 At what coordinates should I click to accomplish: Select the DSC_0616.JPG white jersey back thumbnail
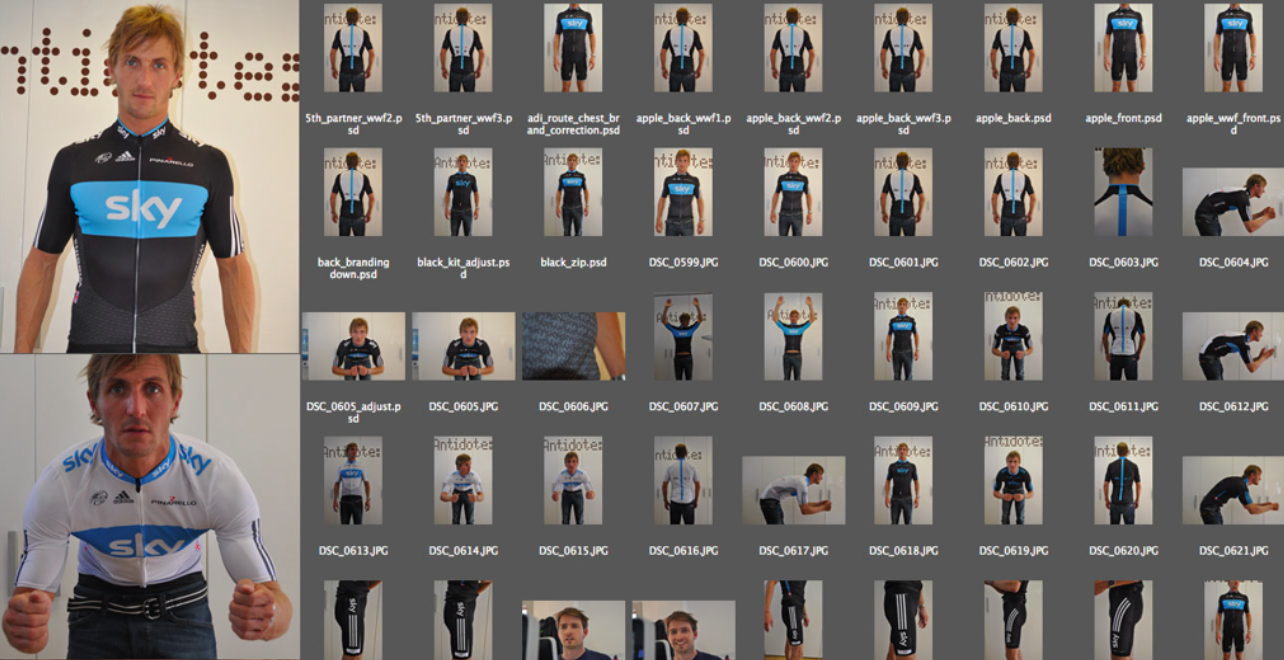click(x=683, y=480)
